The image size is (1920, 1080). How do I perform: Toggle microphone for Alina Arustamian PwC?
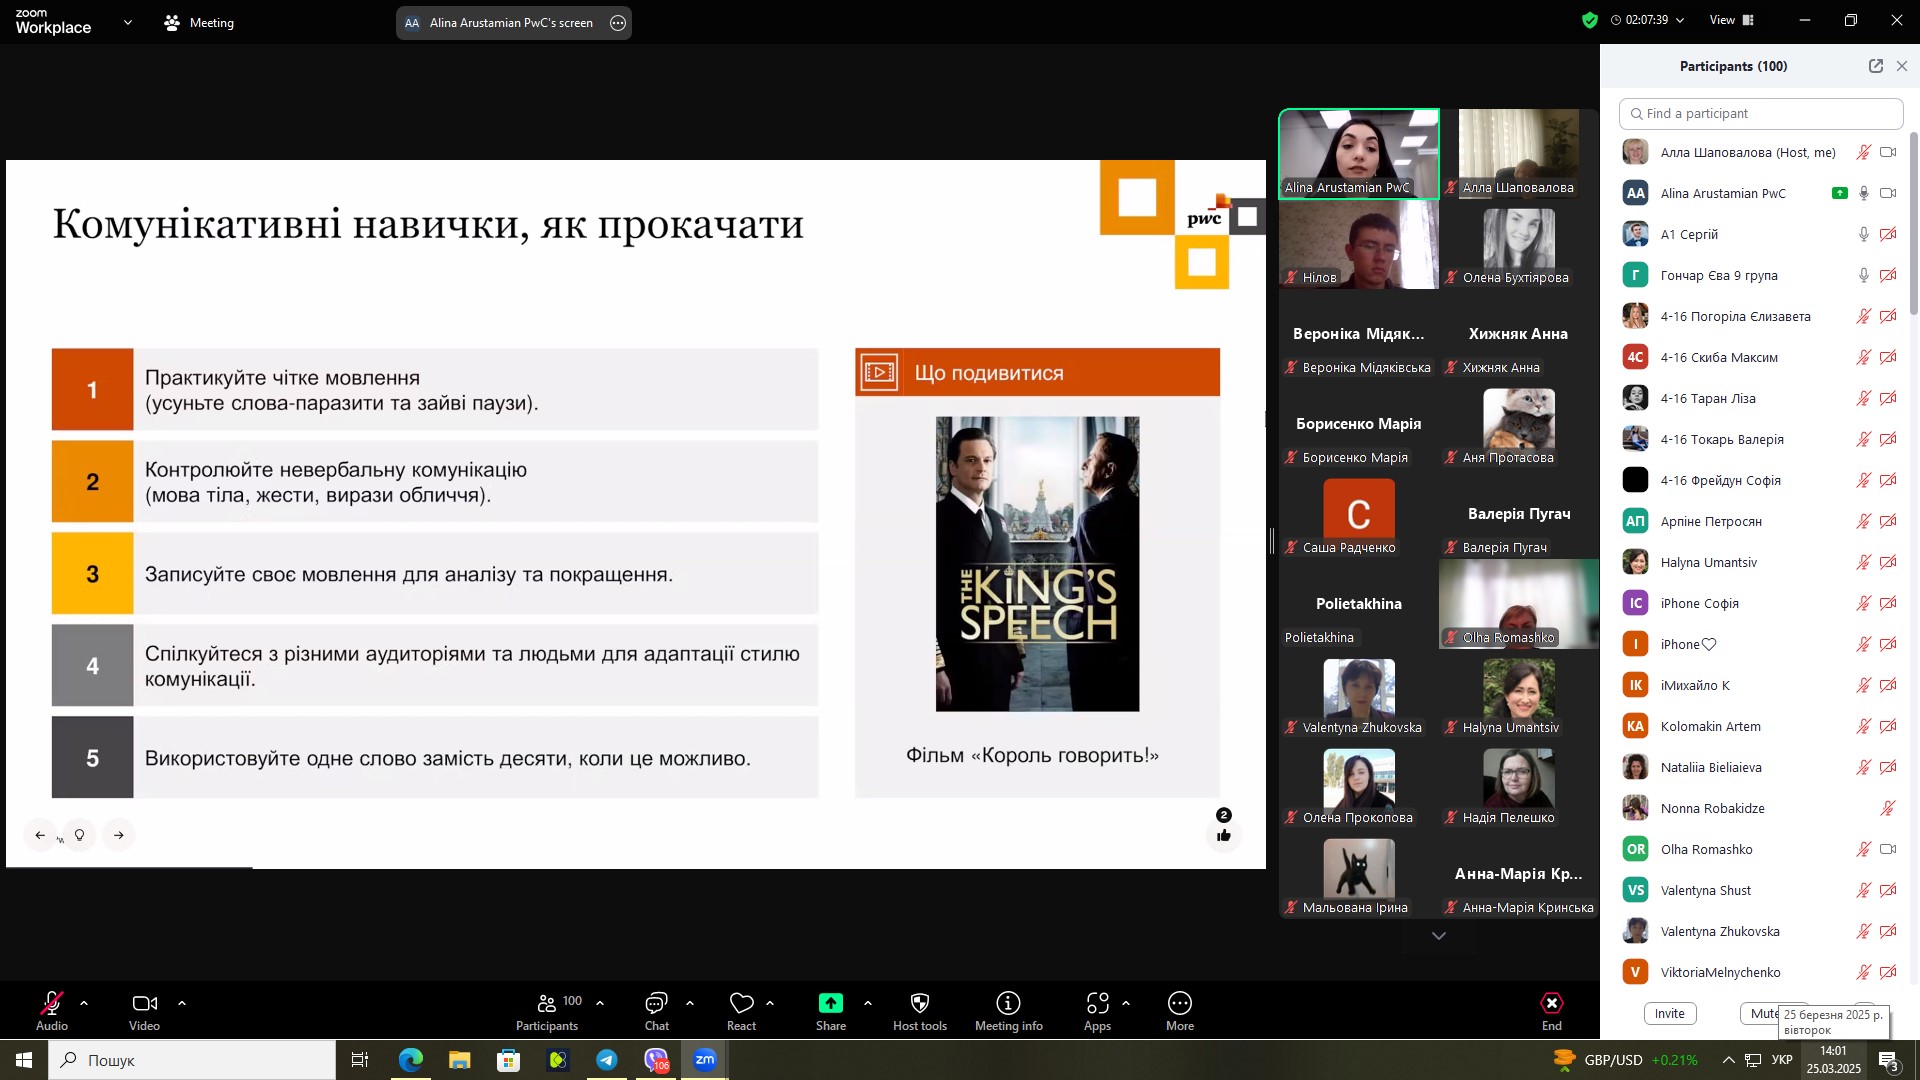1863,194
